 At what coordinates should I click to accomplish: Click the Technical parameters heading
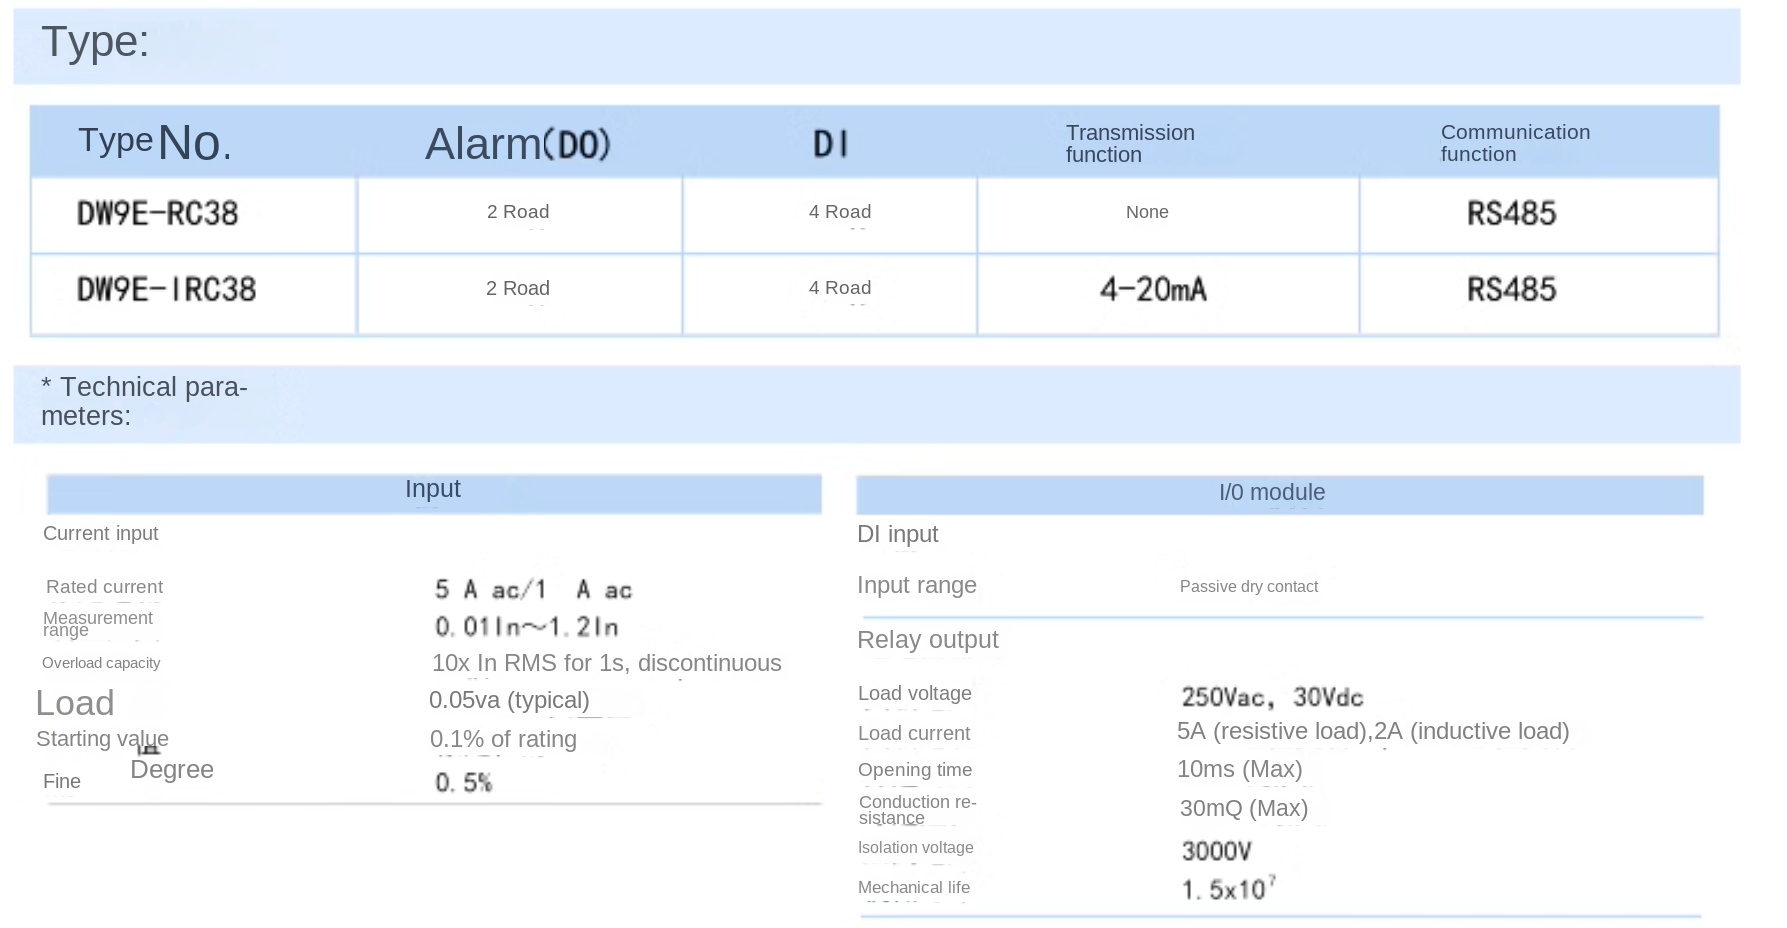pos(144,401)
